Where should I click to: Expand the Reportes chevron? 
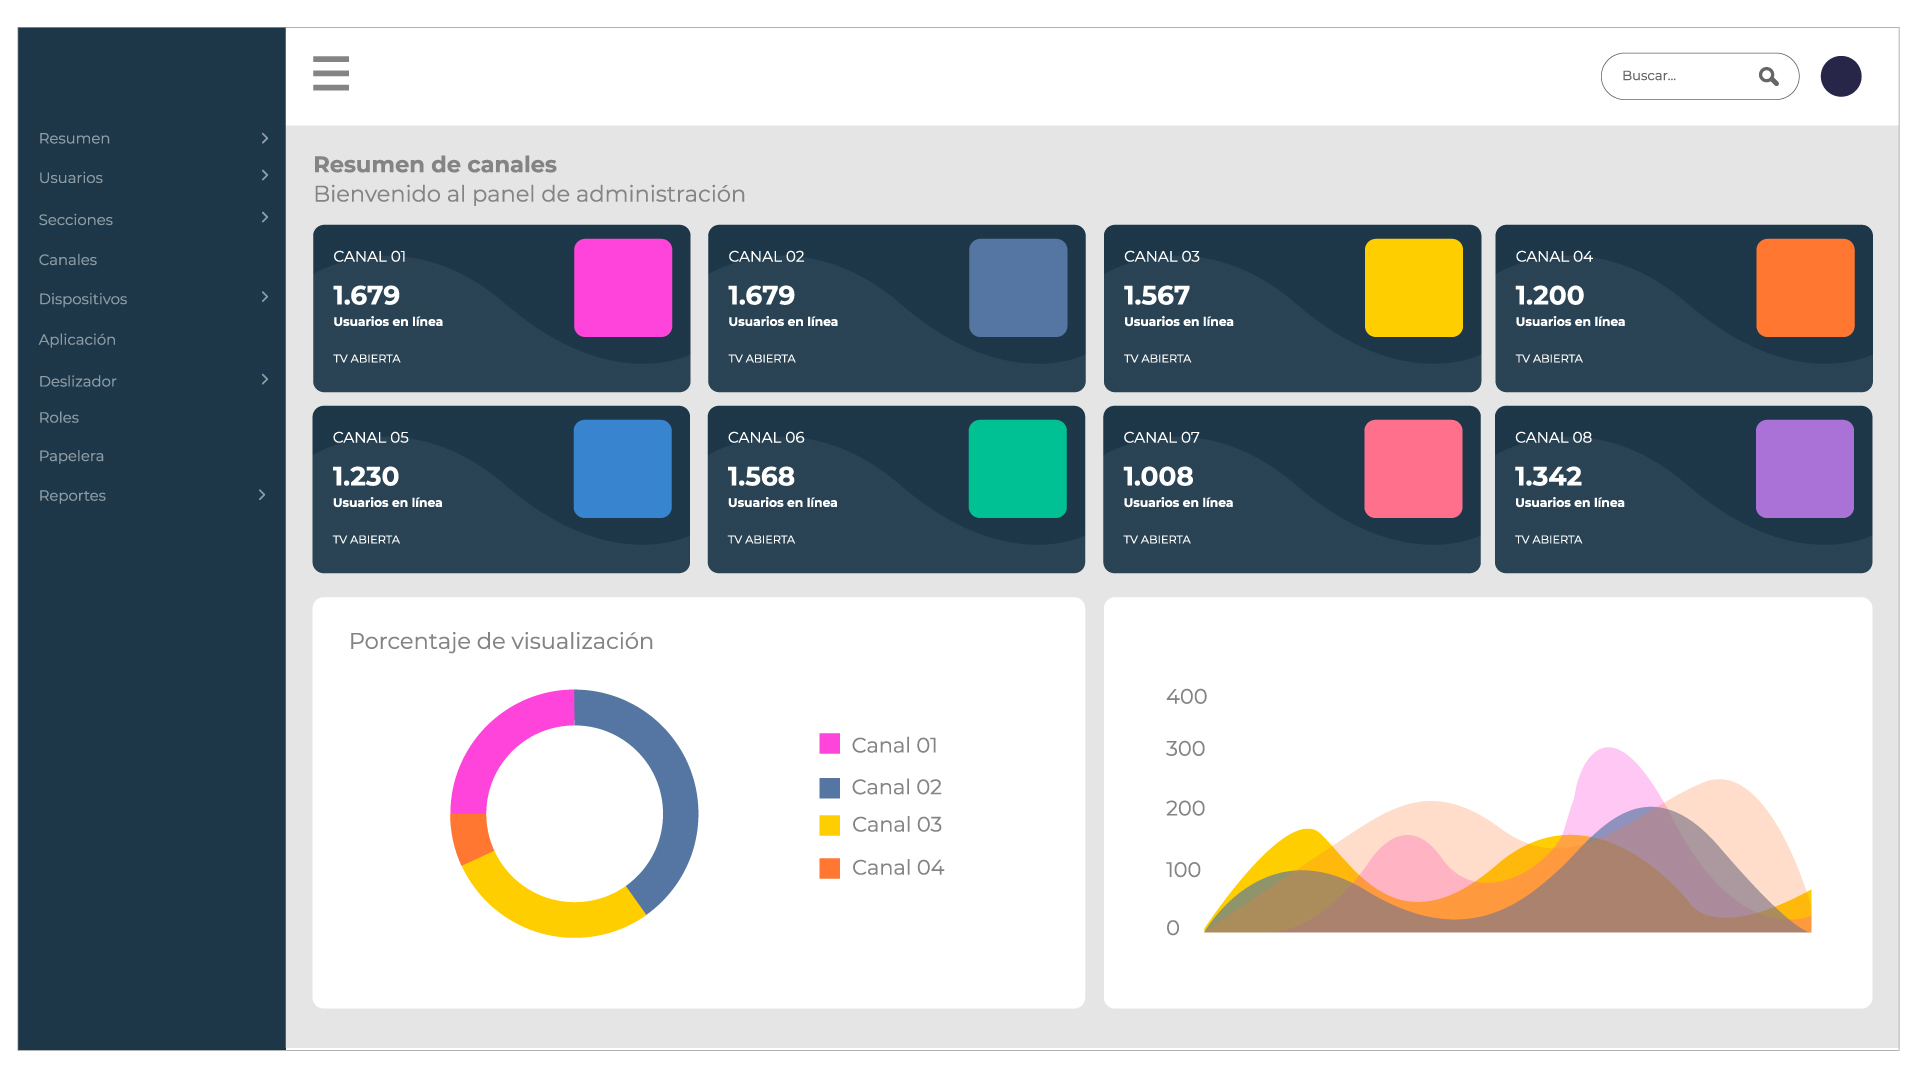point(262,495)
